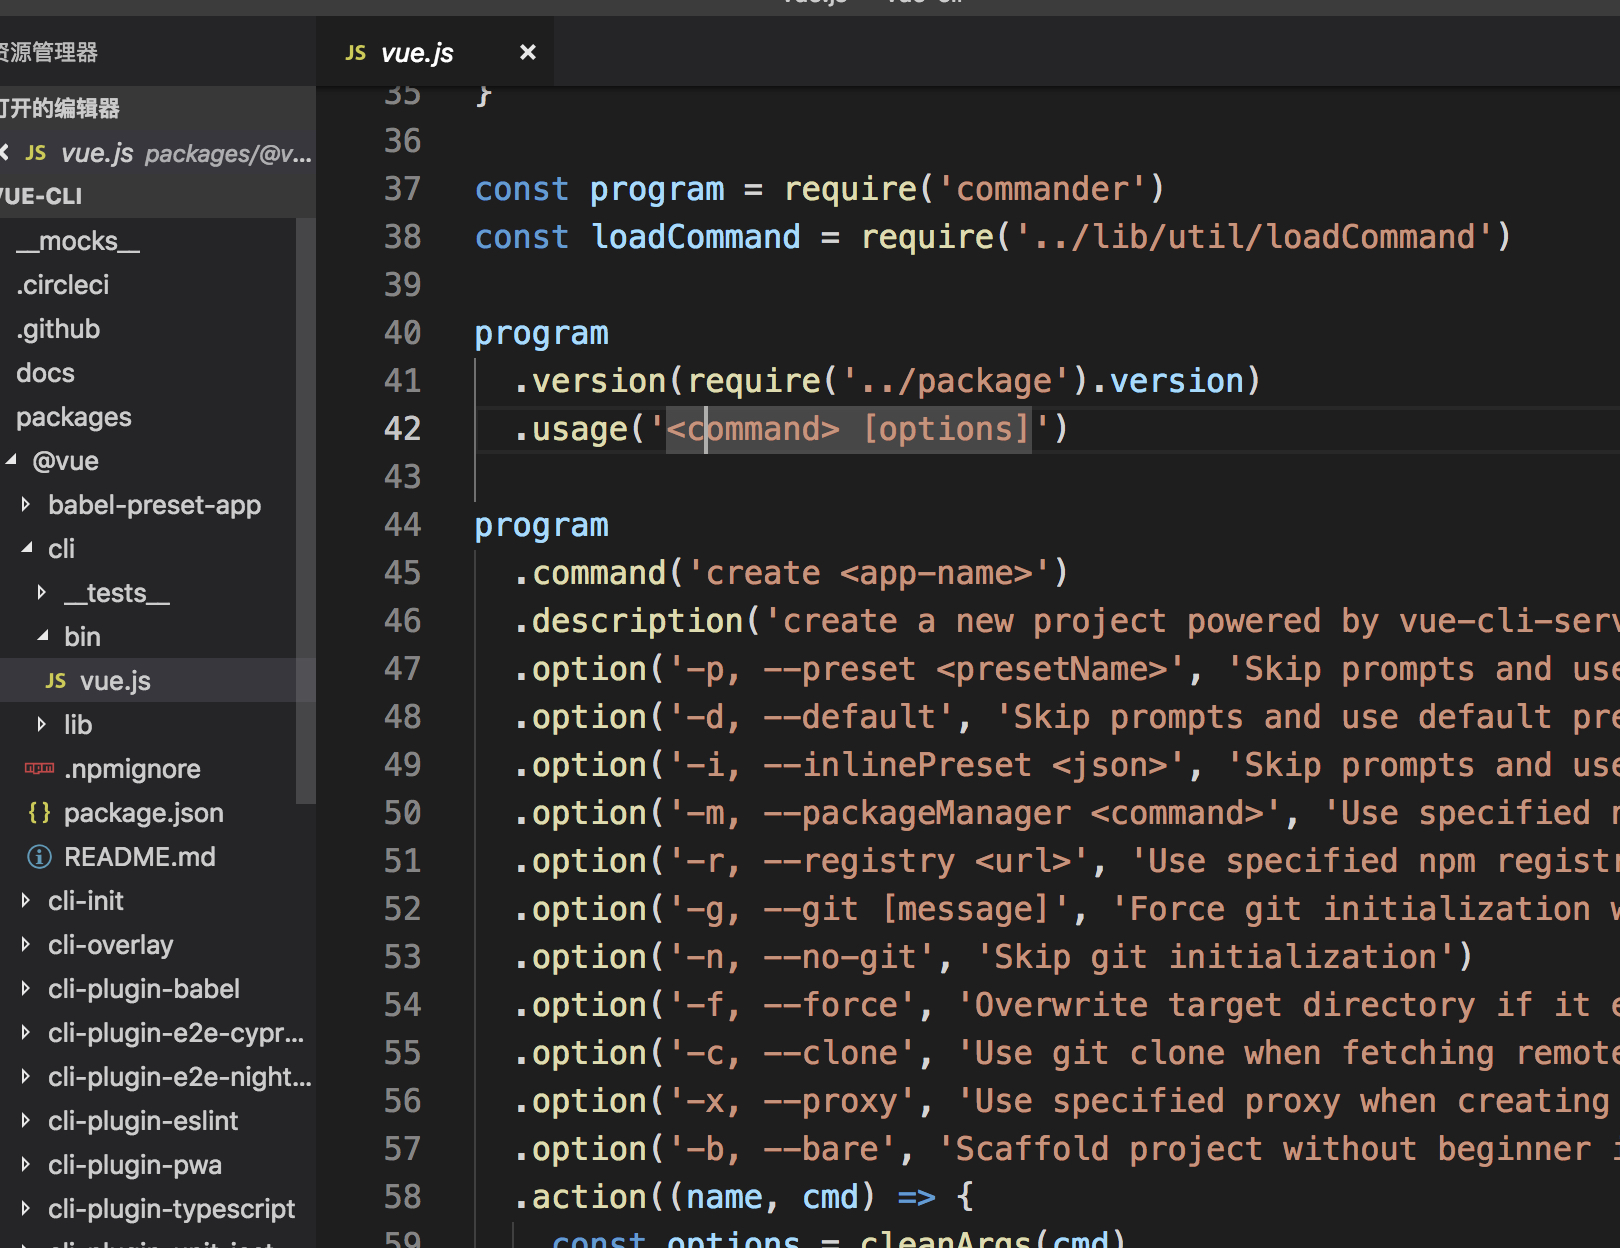The height and width of the screenshot is (1248, 1620).
Task: Click the npm icon beside .npmignore
Action: click(x=39, y=769)
